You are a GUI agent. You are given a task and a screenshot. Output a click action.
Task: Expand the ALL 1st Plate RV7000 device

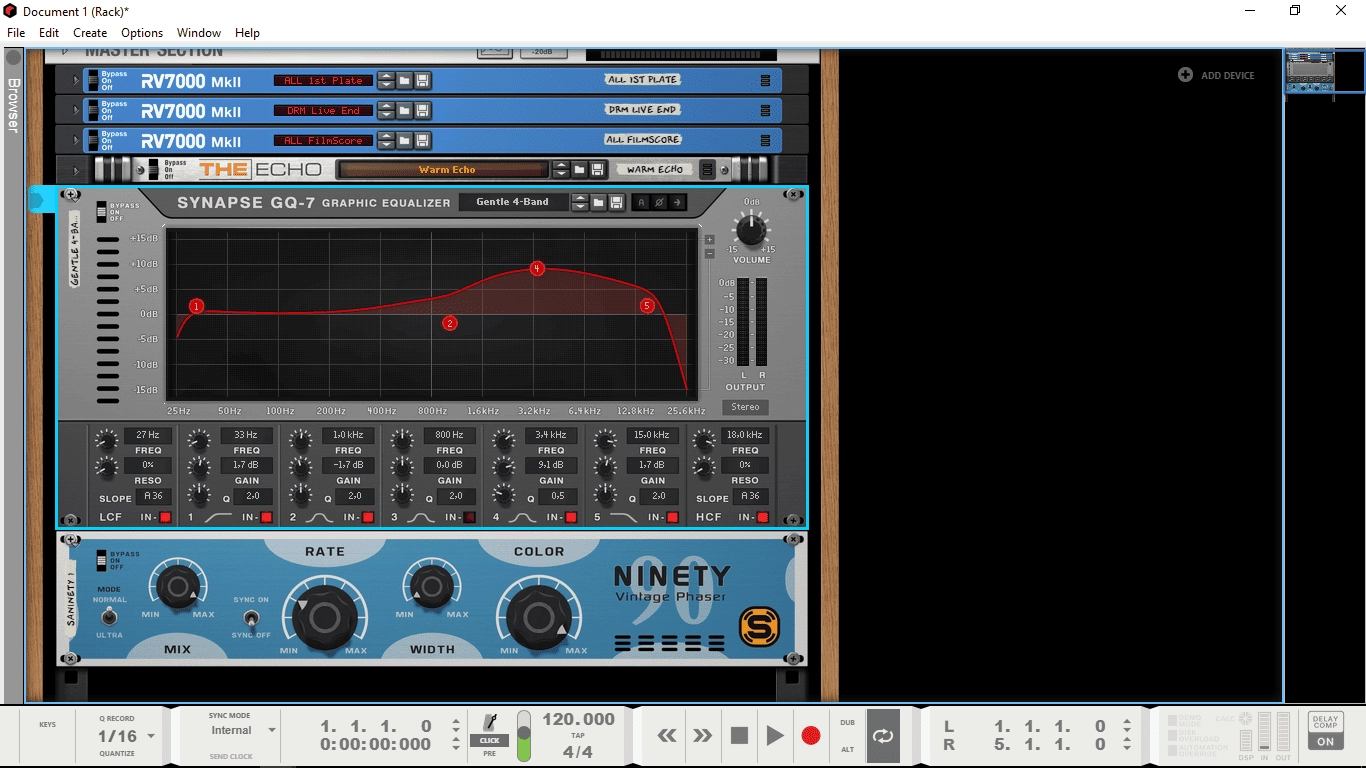(74, 81)
